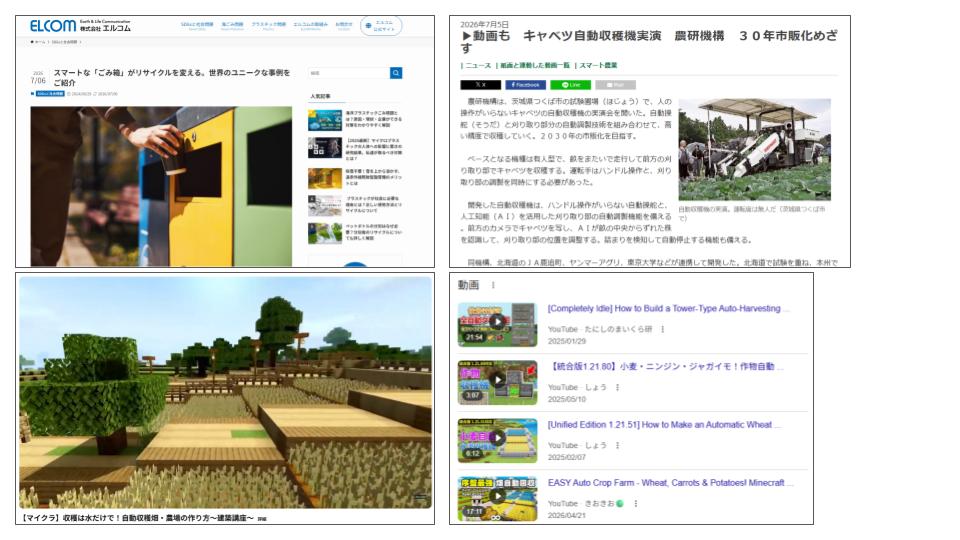960x540 pixels.
Task: Click the blue category tag under article title
Action: [x=50, y=94]
